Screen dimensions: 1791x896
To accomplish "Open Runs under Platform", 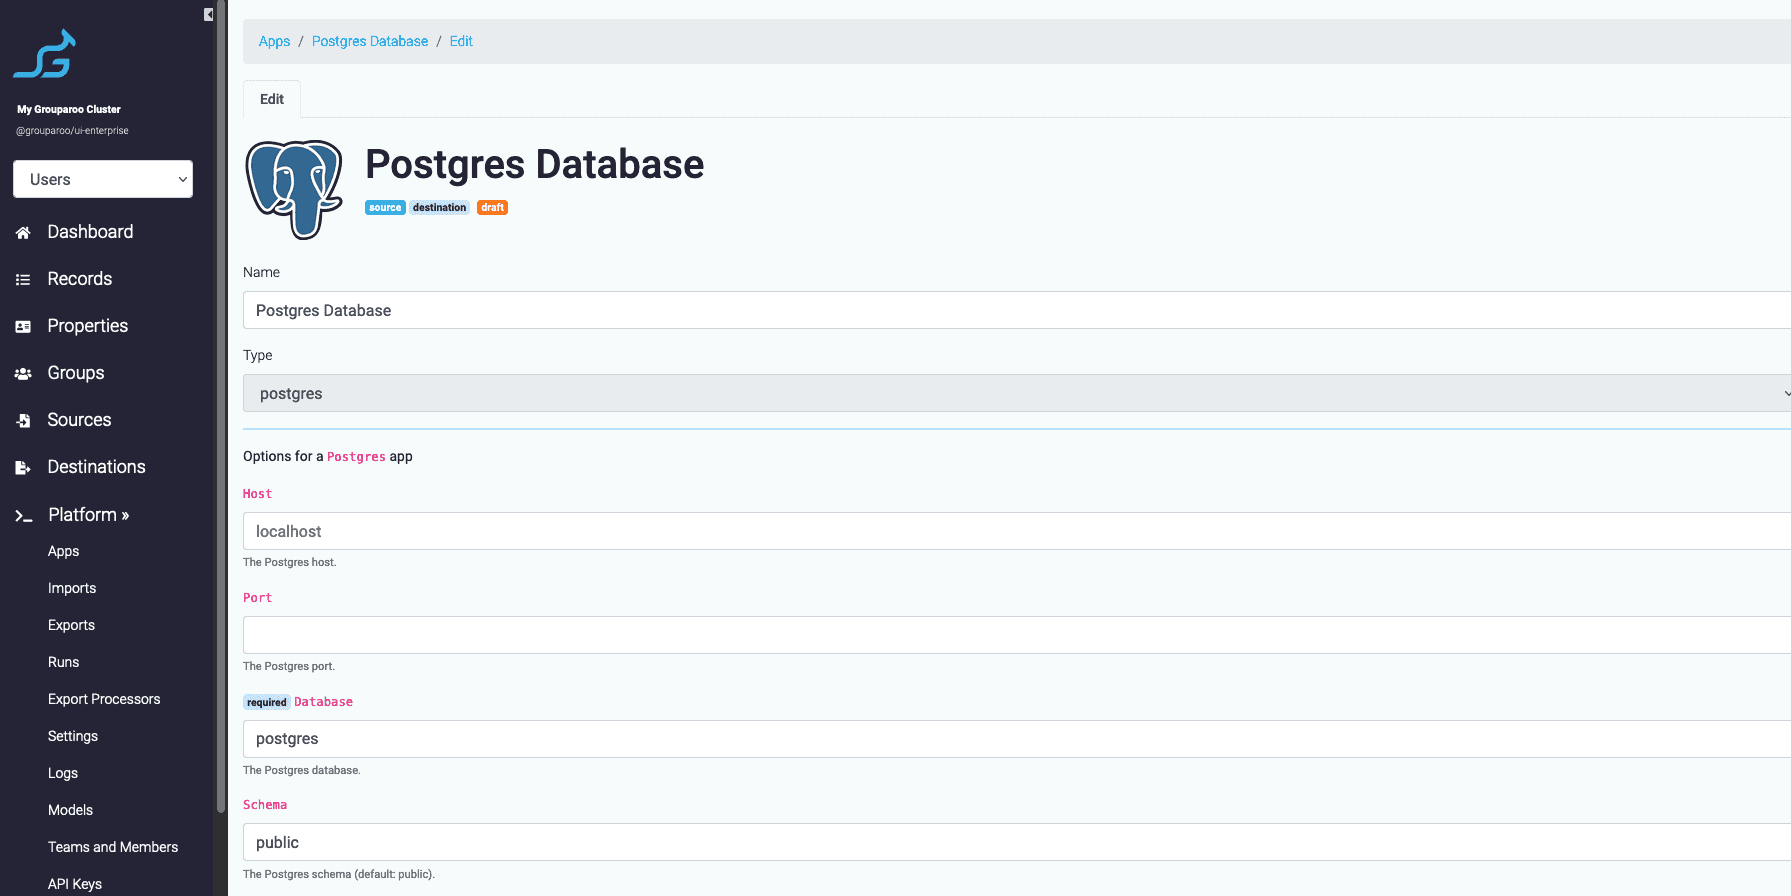I will click(x=63, y=662).
